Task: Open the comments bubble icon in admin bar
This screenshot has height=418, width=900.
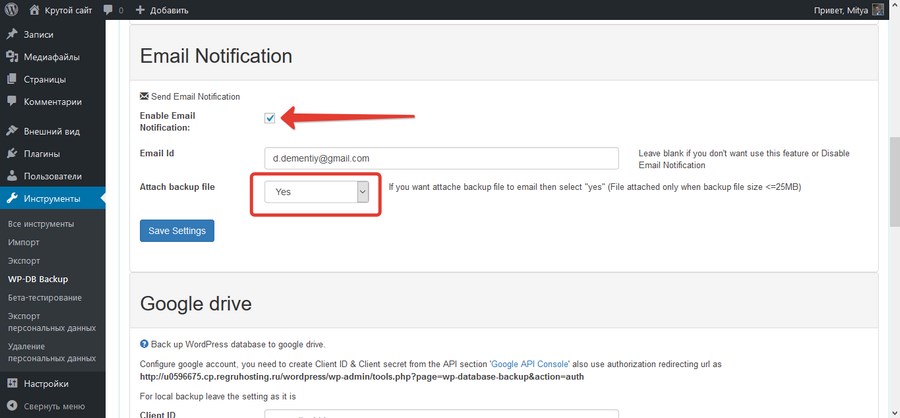Action: [108, 10]
